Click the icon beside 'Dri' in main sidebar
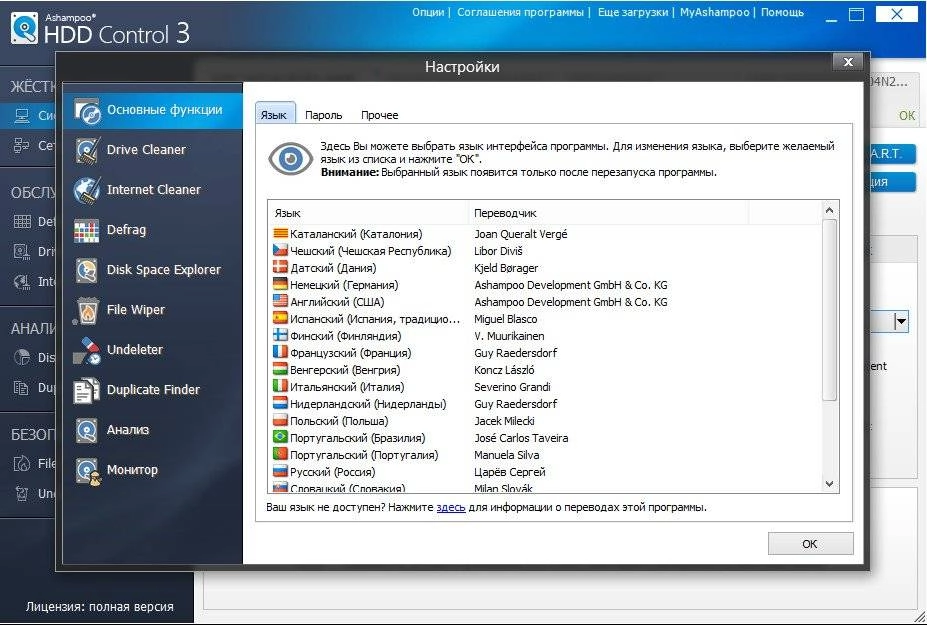The height and width of the screenshot is (625, 927). point(22,251)
